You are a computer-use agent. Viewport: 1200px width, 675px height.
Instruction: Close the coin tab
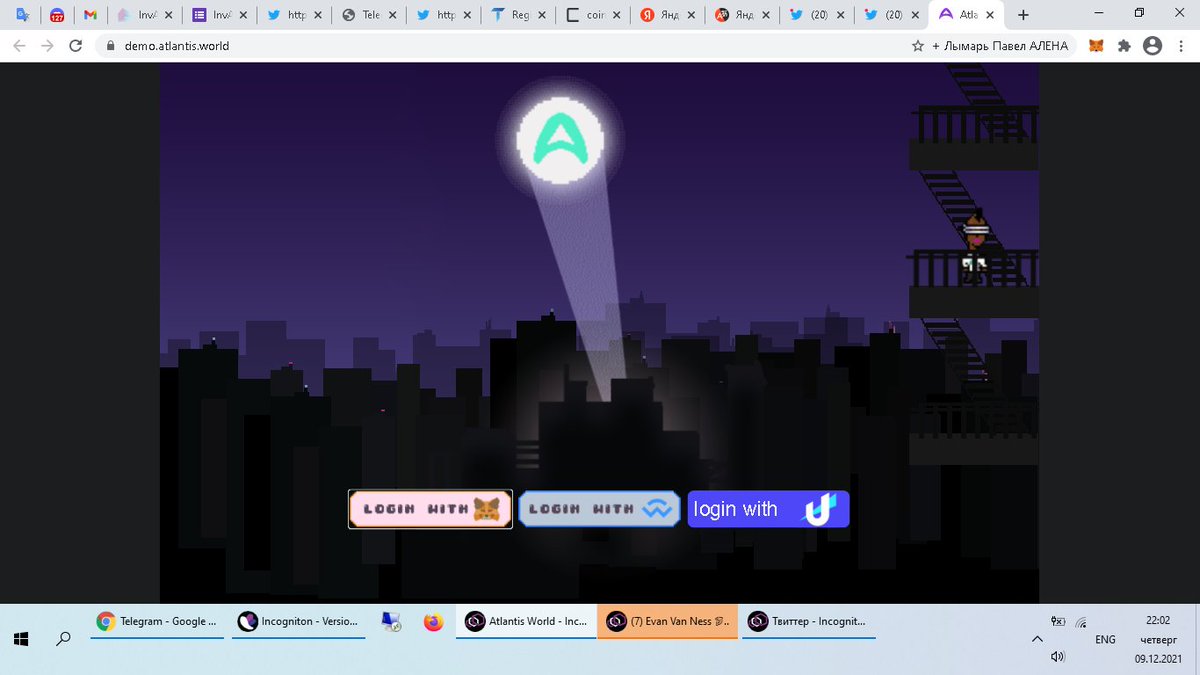coord(618,15)
